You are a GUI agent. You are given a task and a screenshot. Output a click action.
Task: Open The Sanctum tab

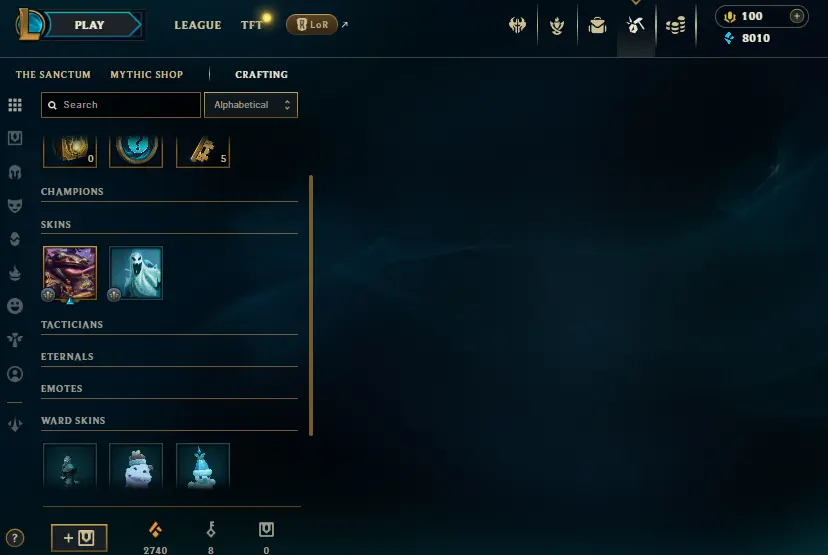(x=53, y=74)
